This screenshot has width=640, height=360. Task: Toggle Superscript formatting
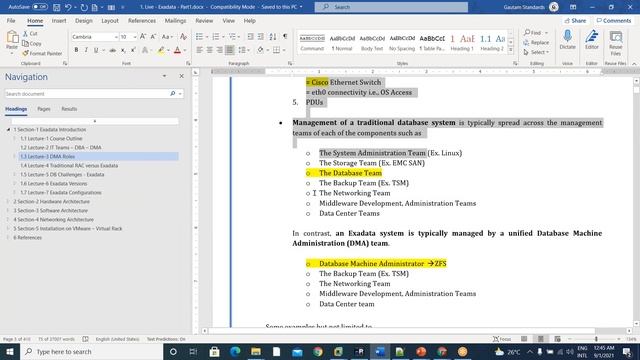click(133, 50)
